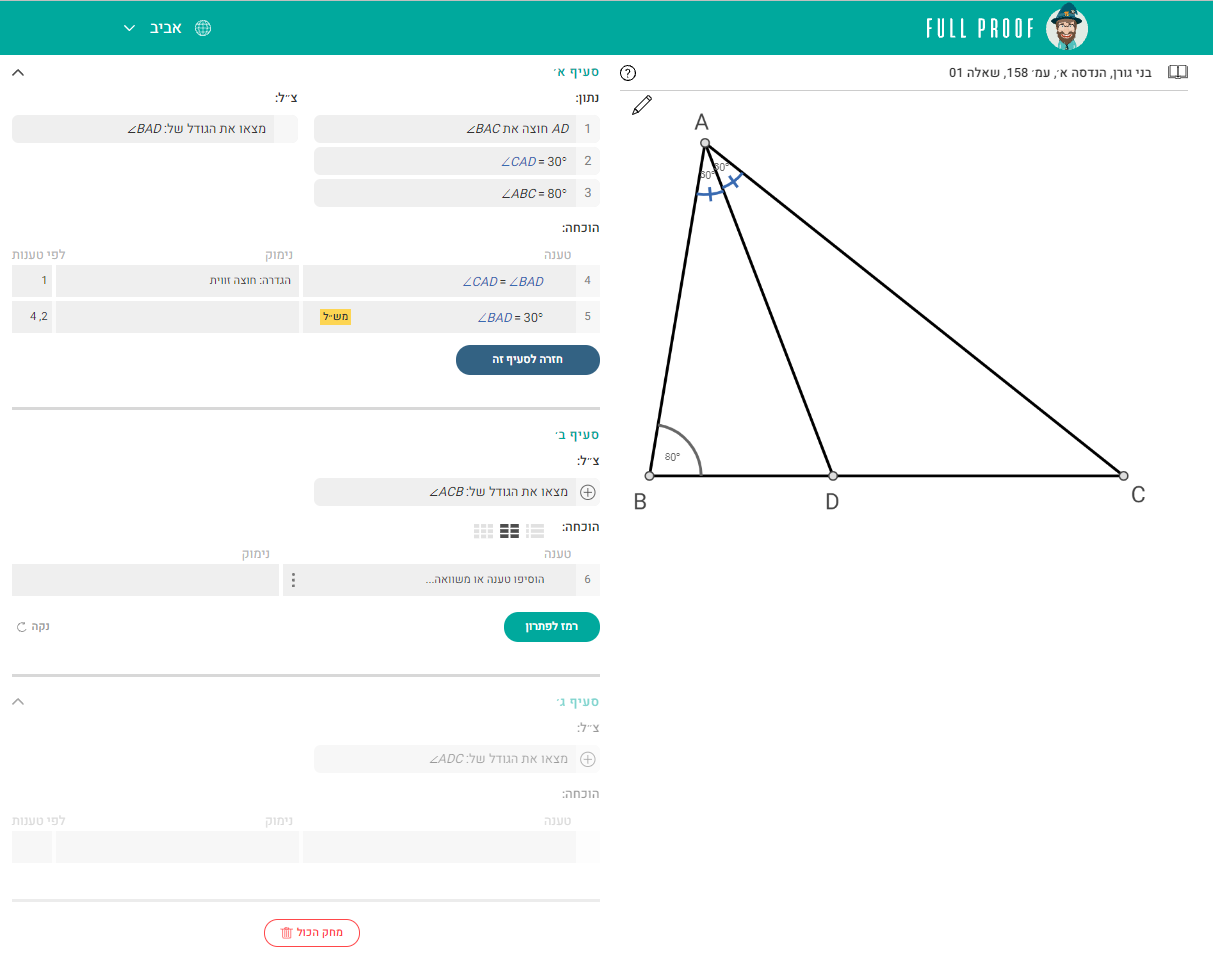The image size is (1213, 954).
Task: Click the plus icon beside the ∠ADC goal
Action: 588,759
